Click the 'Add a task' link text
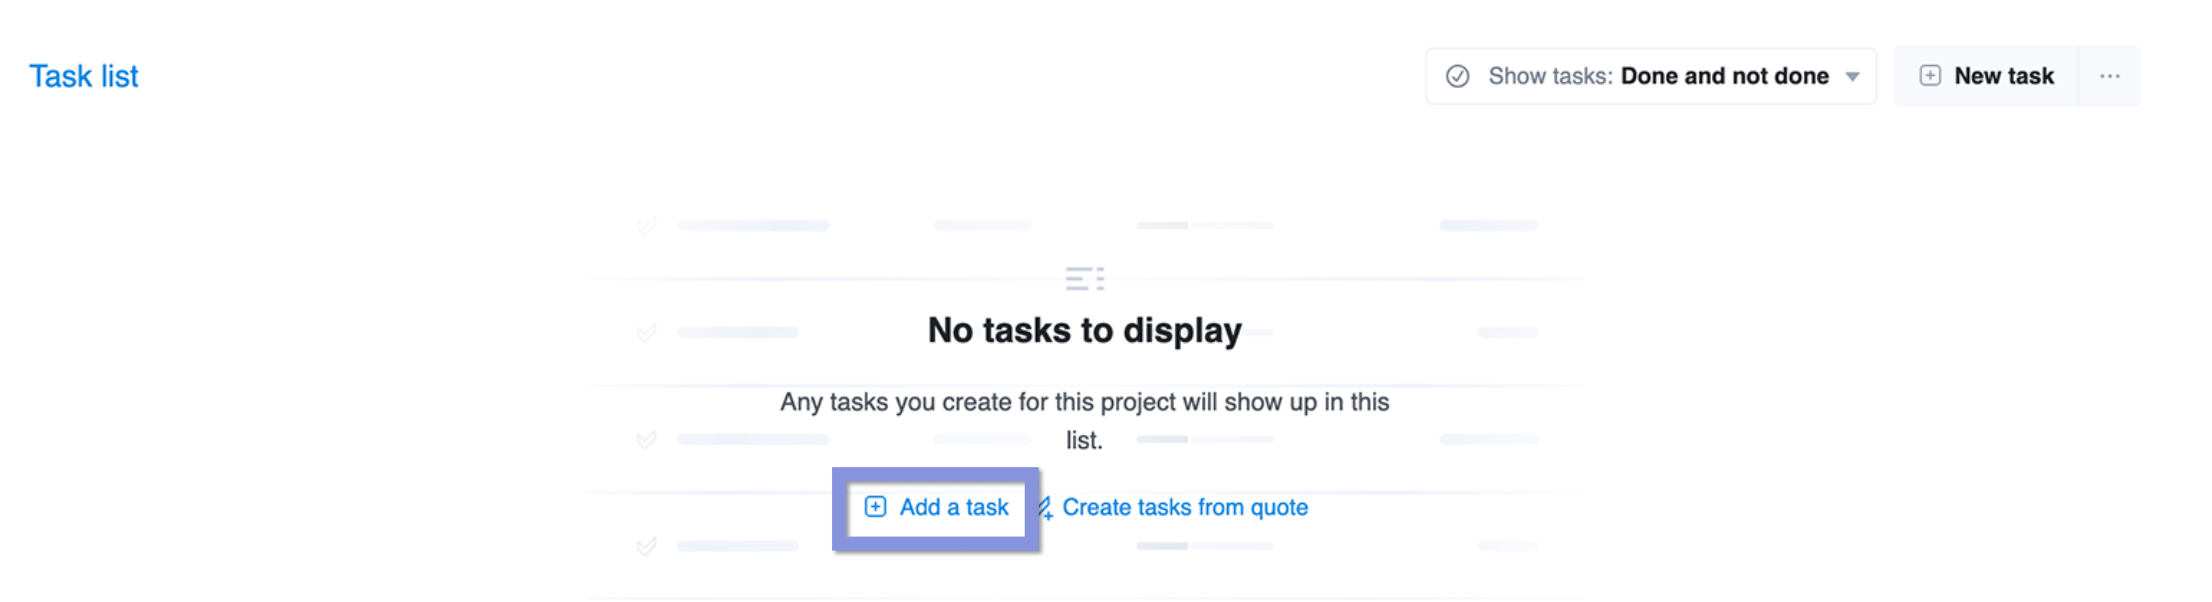The width and height of the screenshot is (2212, 602). click(x=954, y=507)
